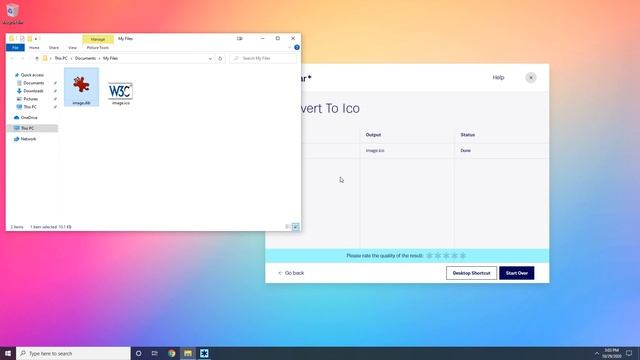Click This PC in the address breadcrumb
The width and height of the screenshot is (640, 360).
click(x=61, y=58)
